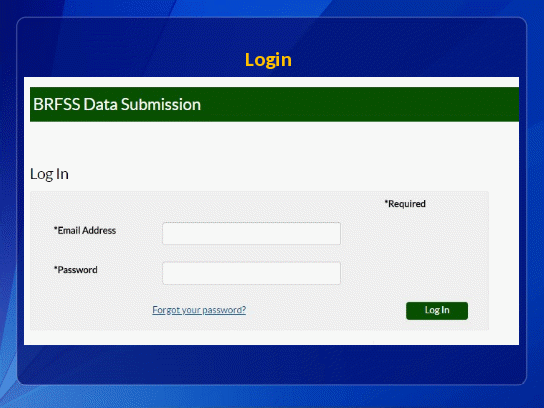The width and height of the screenshot is (544, 408).
Task: Click the *Password label
Action: click(x=75, y=270)
